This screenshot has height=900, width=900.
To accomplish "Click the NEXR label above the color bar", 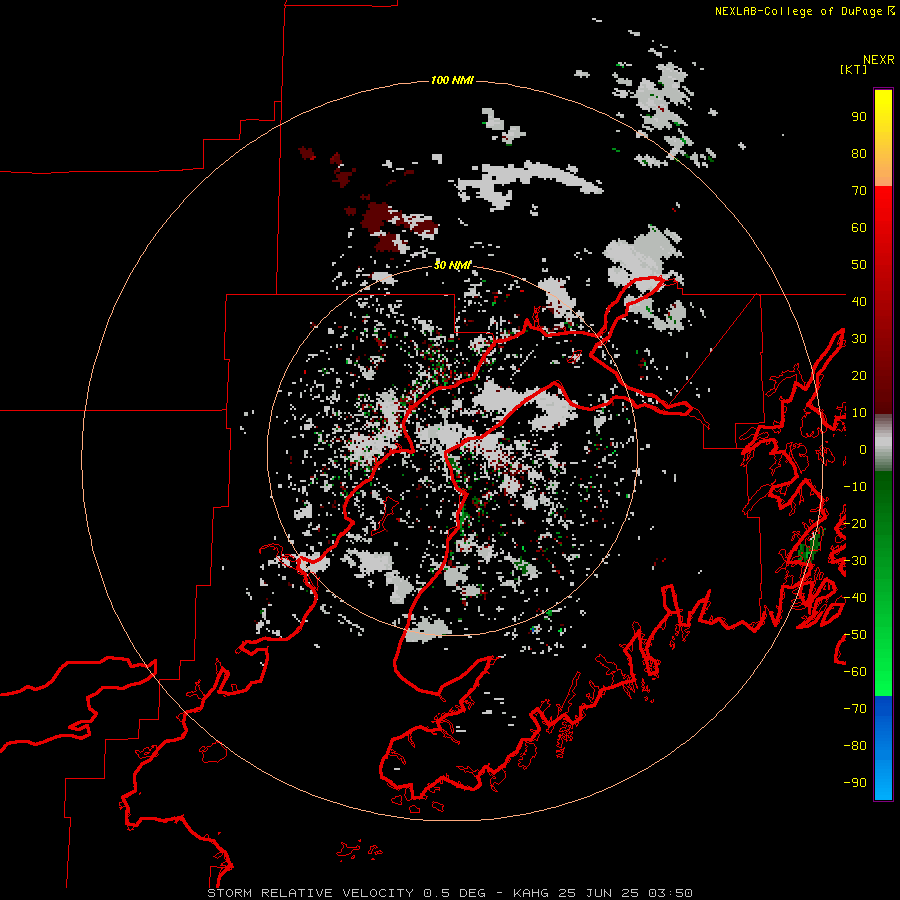I will [x=879, y=60].
